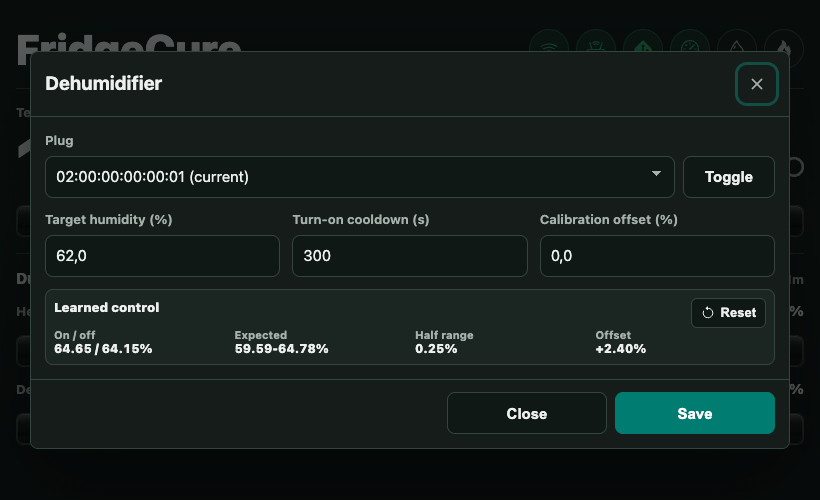Open the Plug dropdown showing 02:00:00:00:00:01
Viewport: 820px width, 500px height.
point(360,177)
